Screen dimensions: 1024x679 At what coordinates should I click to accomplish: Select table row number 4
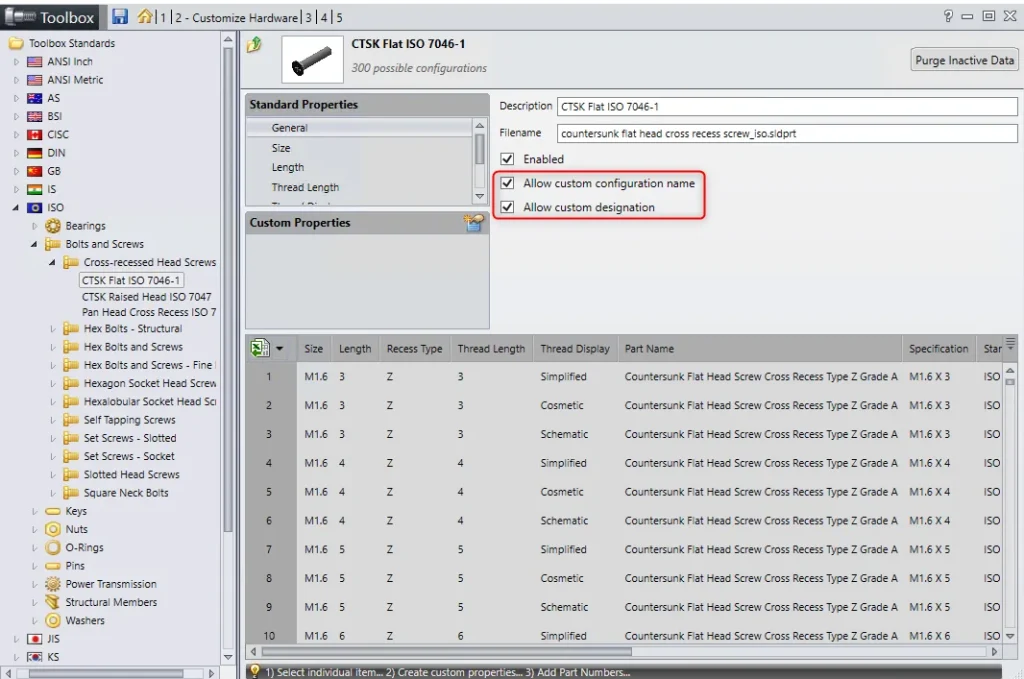click(x=268, y=463)
